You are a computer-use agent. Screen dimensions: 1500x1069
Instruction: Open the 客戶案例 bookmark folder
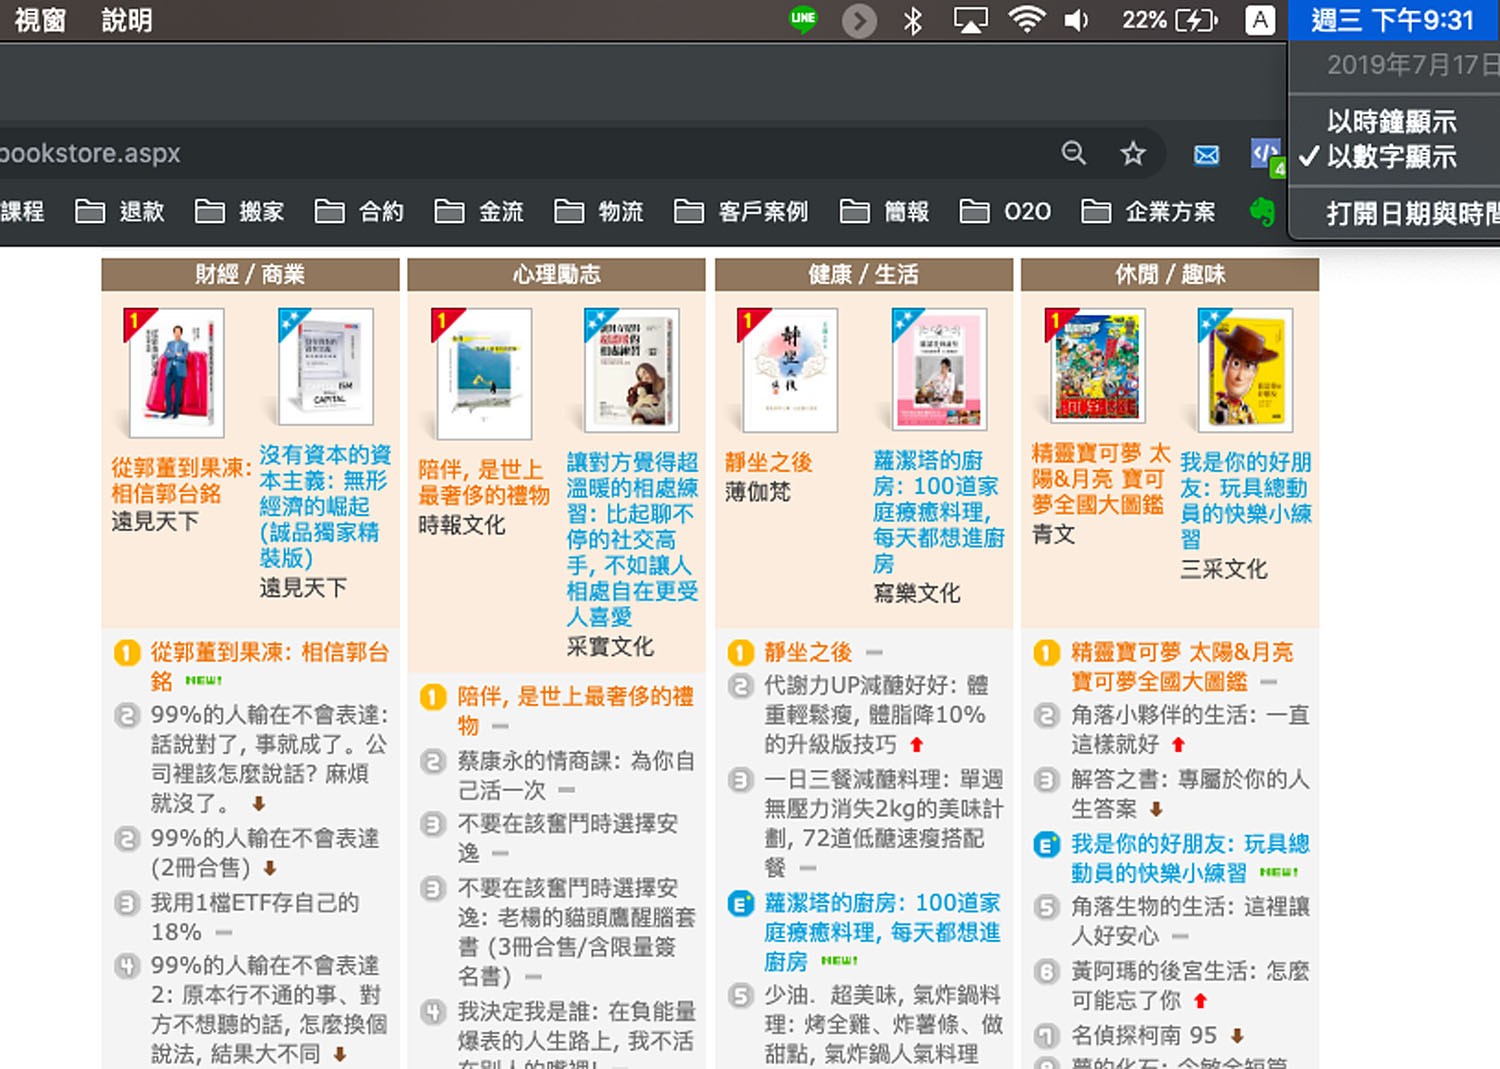click(741, 211)
